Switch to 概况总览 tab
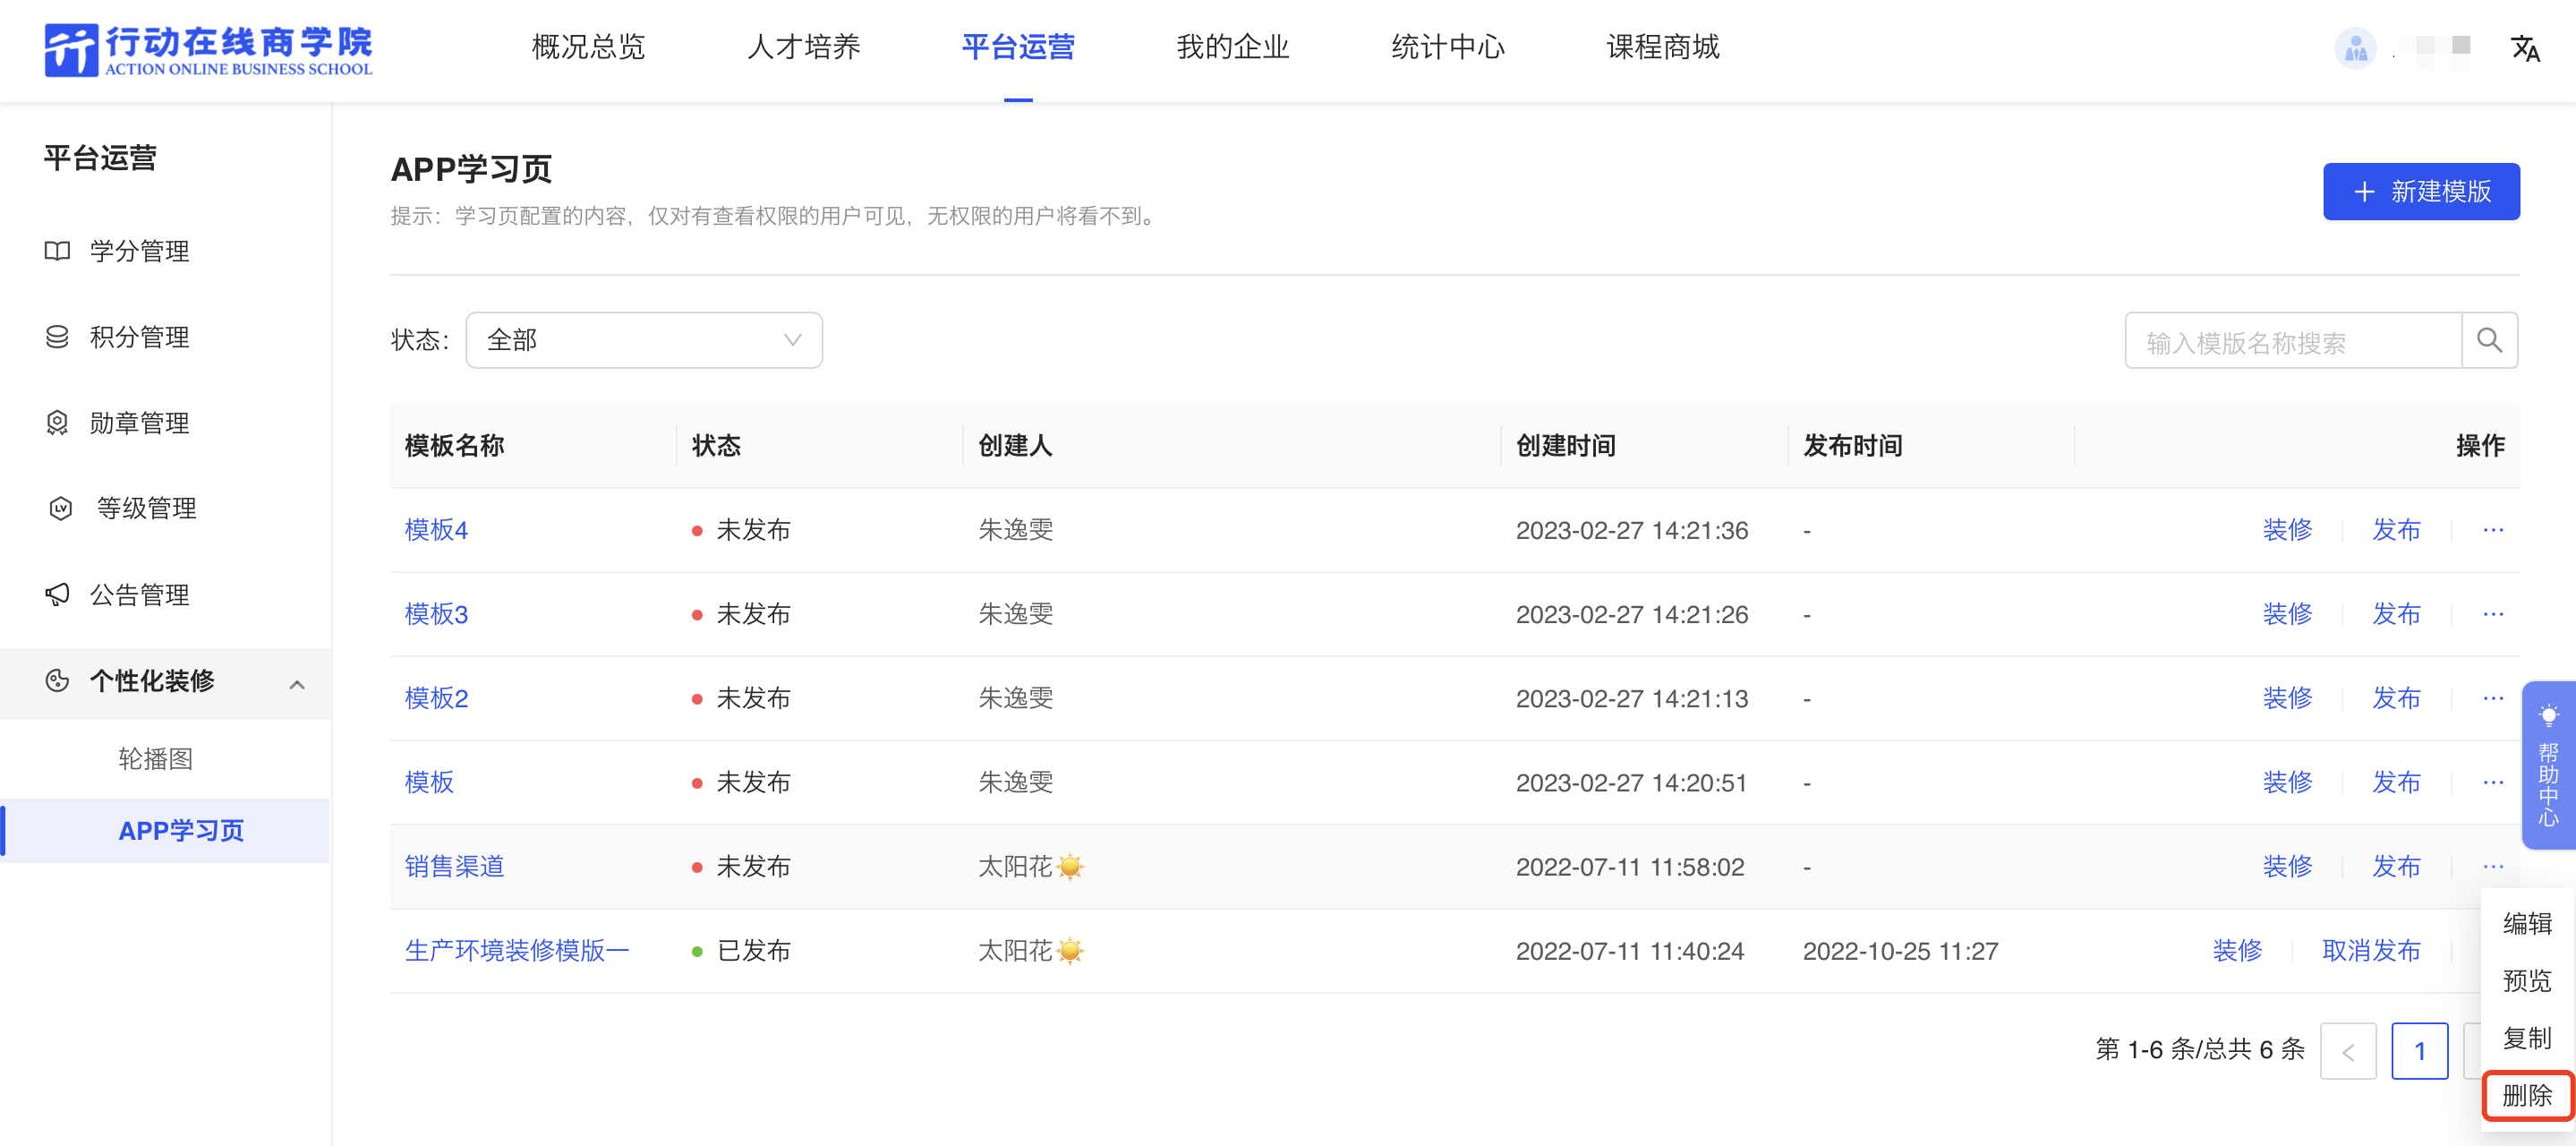This screenshot has height=1146, width=2576. coord(588,47)
